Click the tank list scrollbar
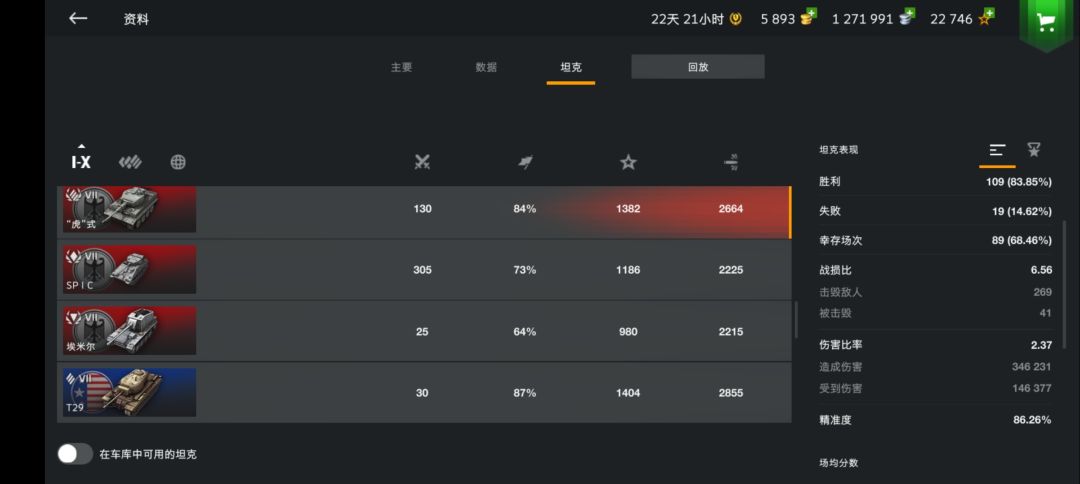 point(796,320)
